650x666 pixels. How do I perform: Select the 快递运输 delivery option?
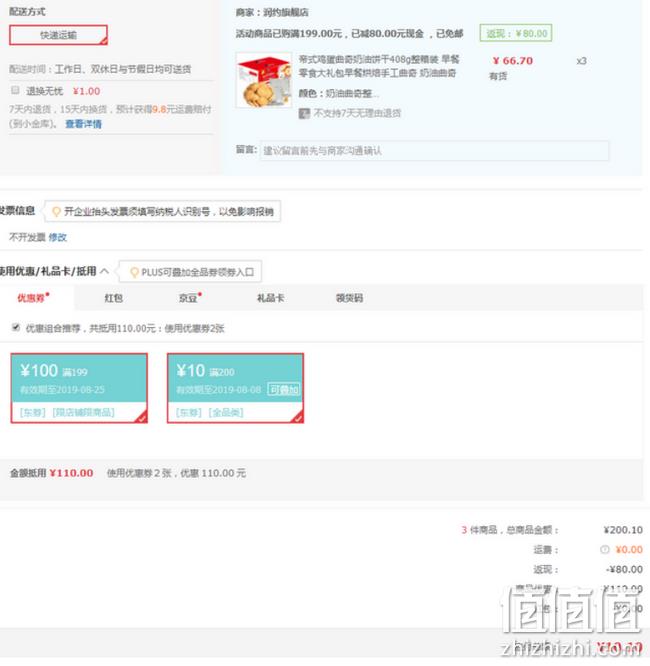[58, 35]
